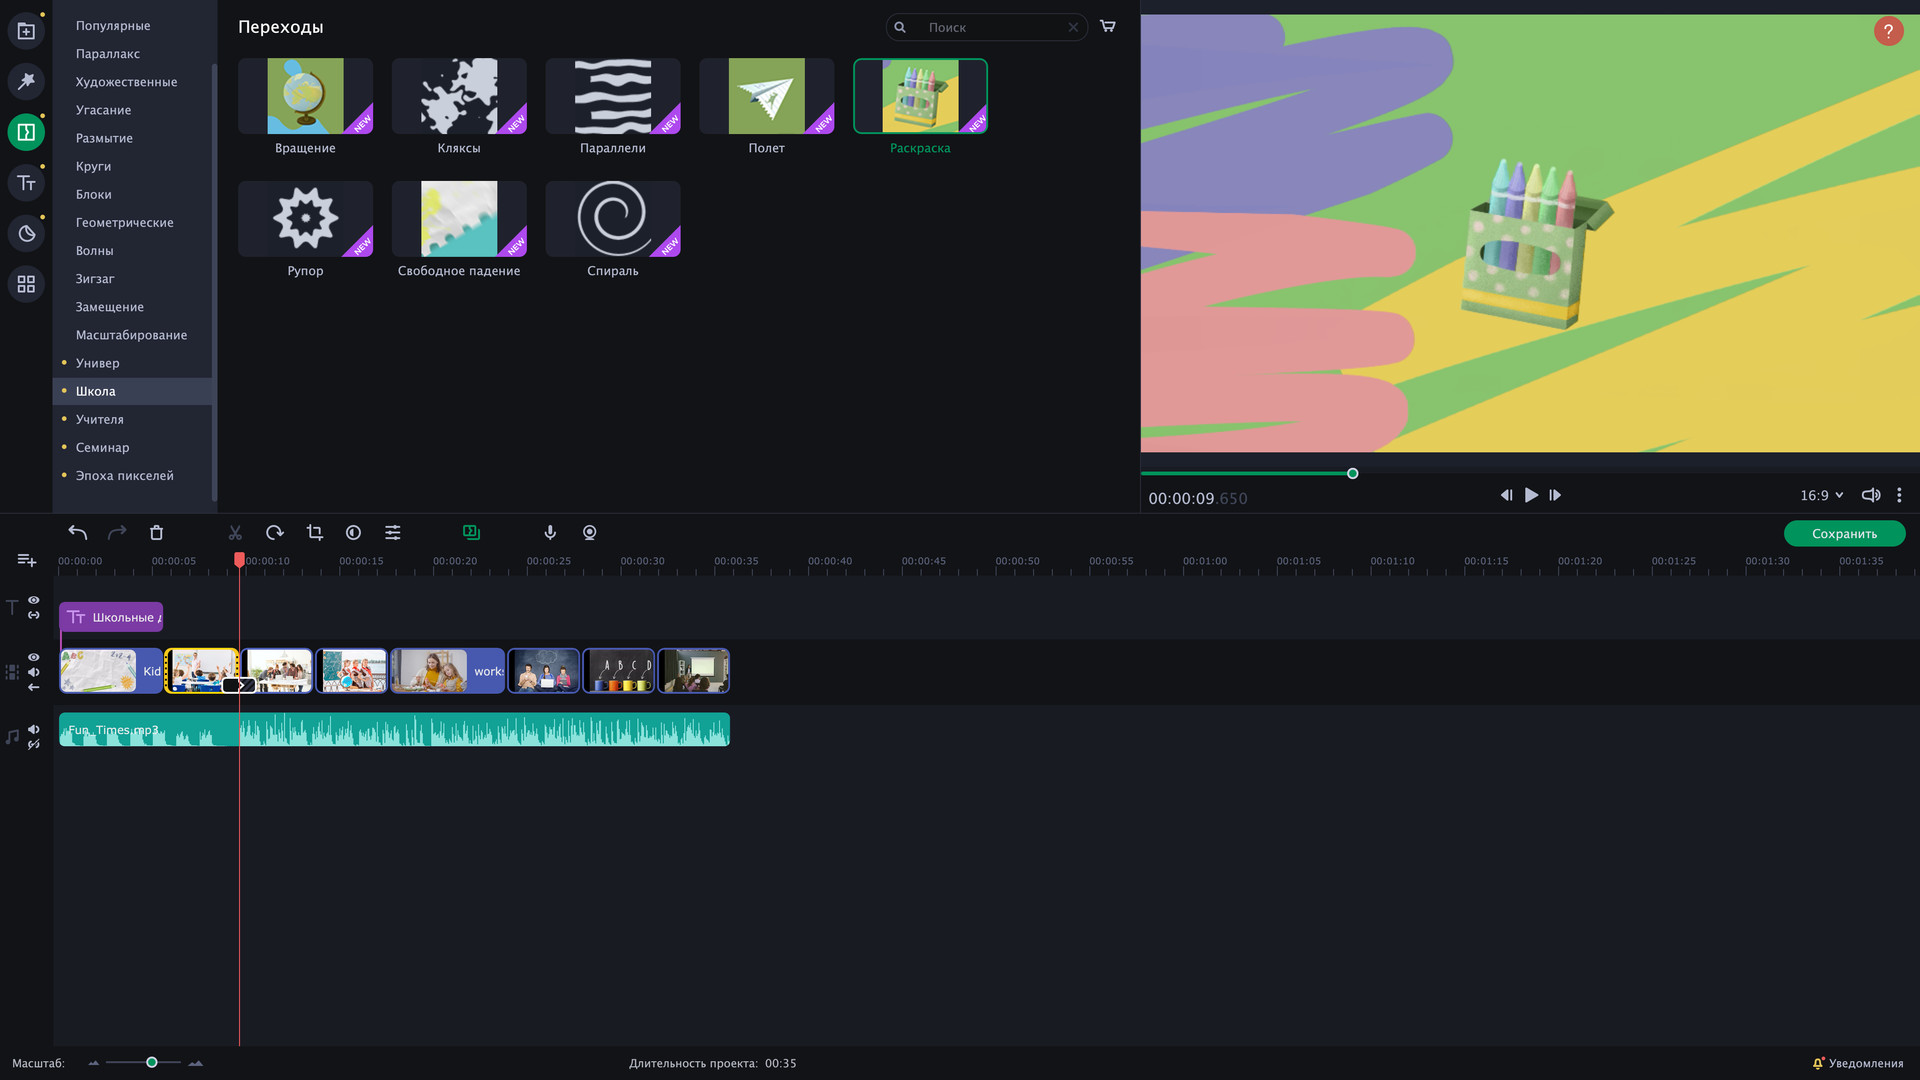Click the Сохранить button
Image resolution: width=1920 pixels, height=1080 pixels.
[x=1844, y=534]
